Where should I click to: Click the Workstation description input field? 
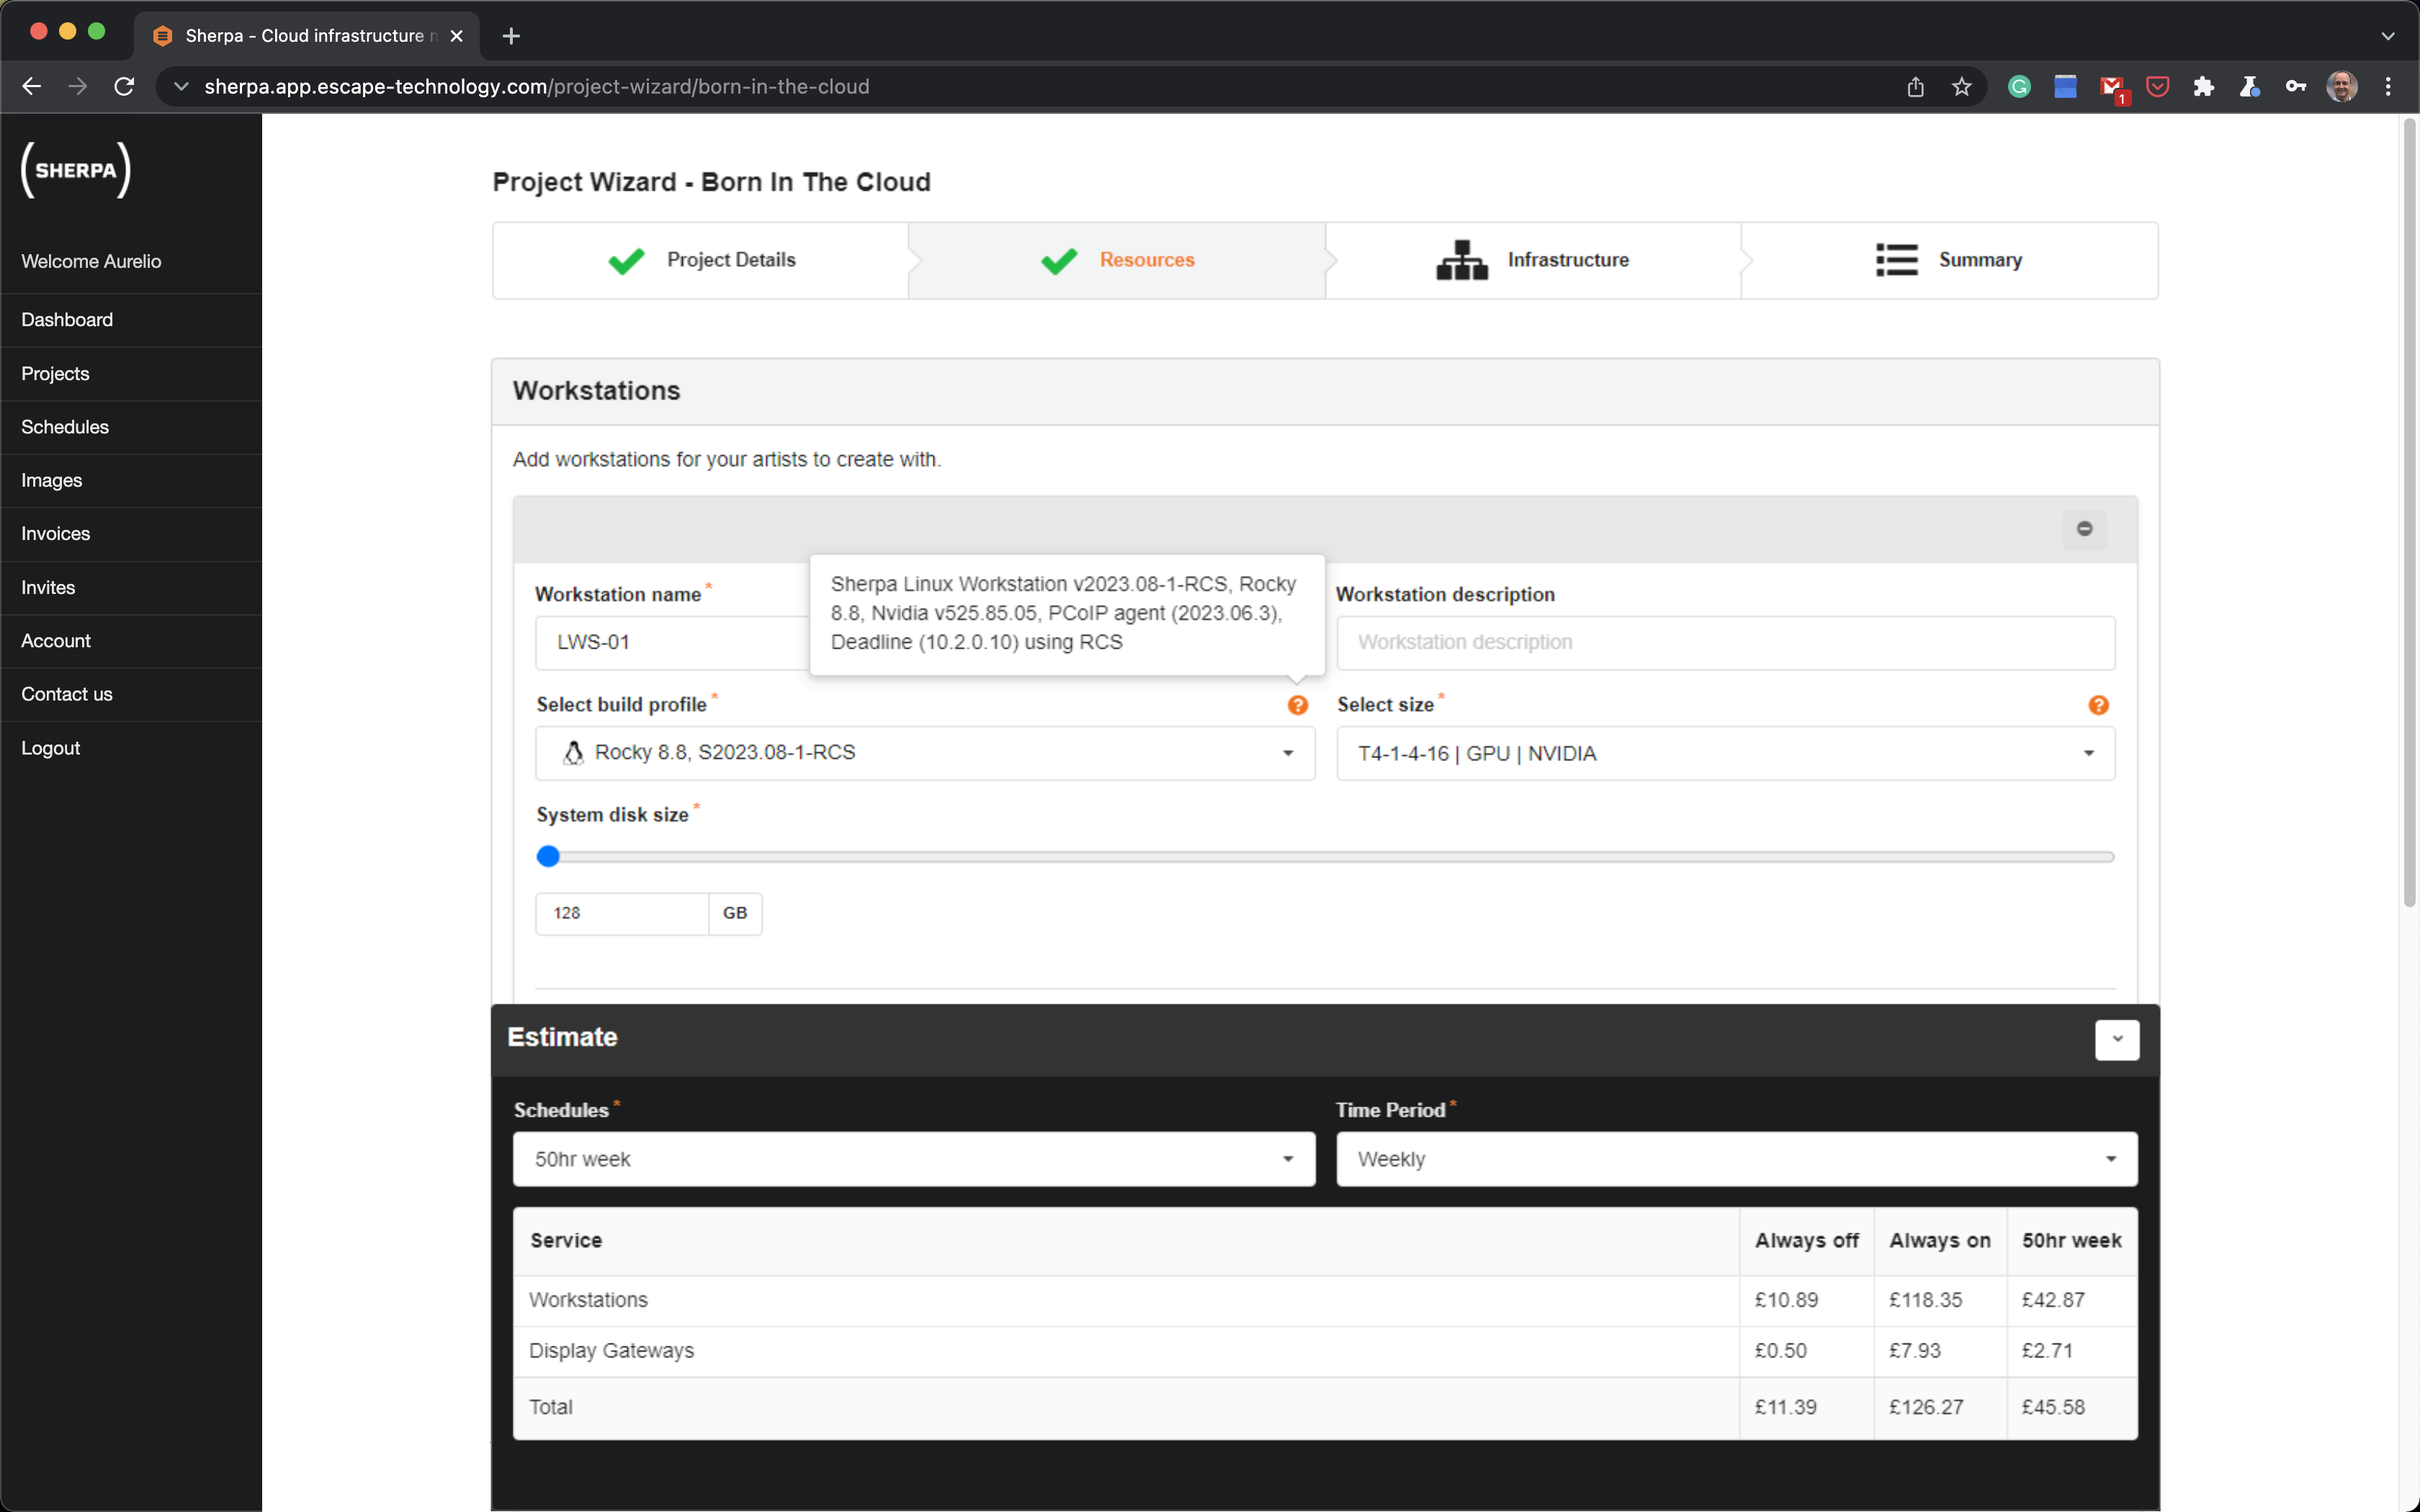[1725, 642]
